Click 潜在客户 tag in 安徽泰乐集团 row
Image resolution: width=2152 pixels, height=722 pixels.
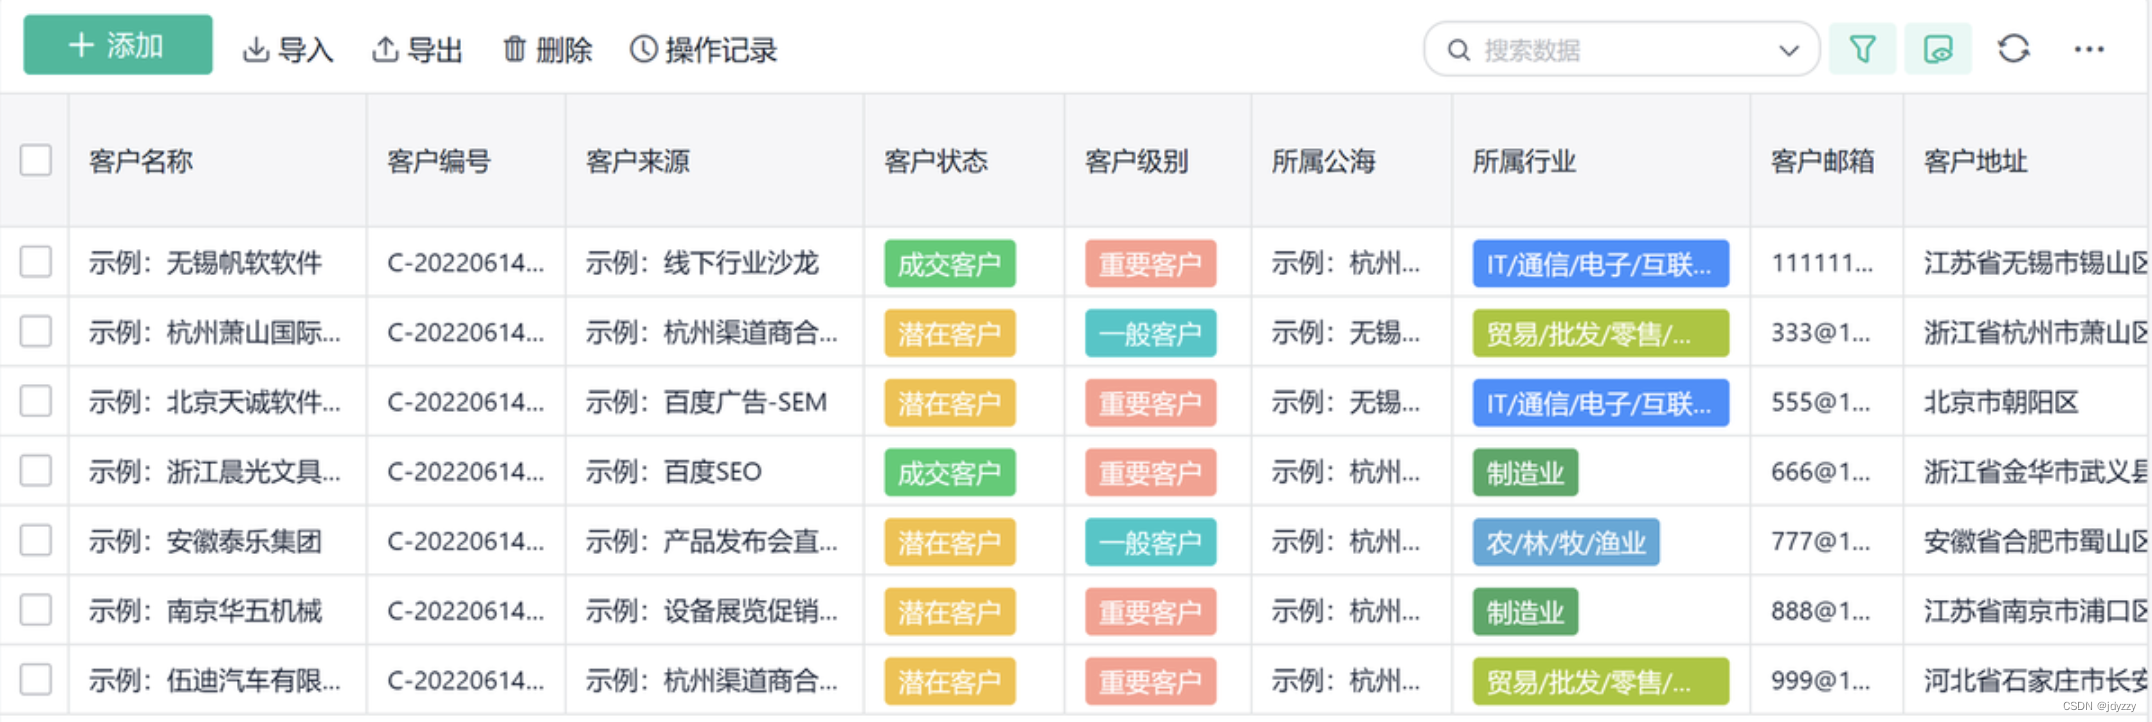(950, 542)
